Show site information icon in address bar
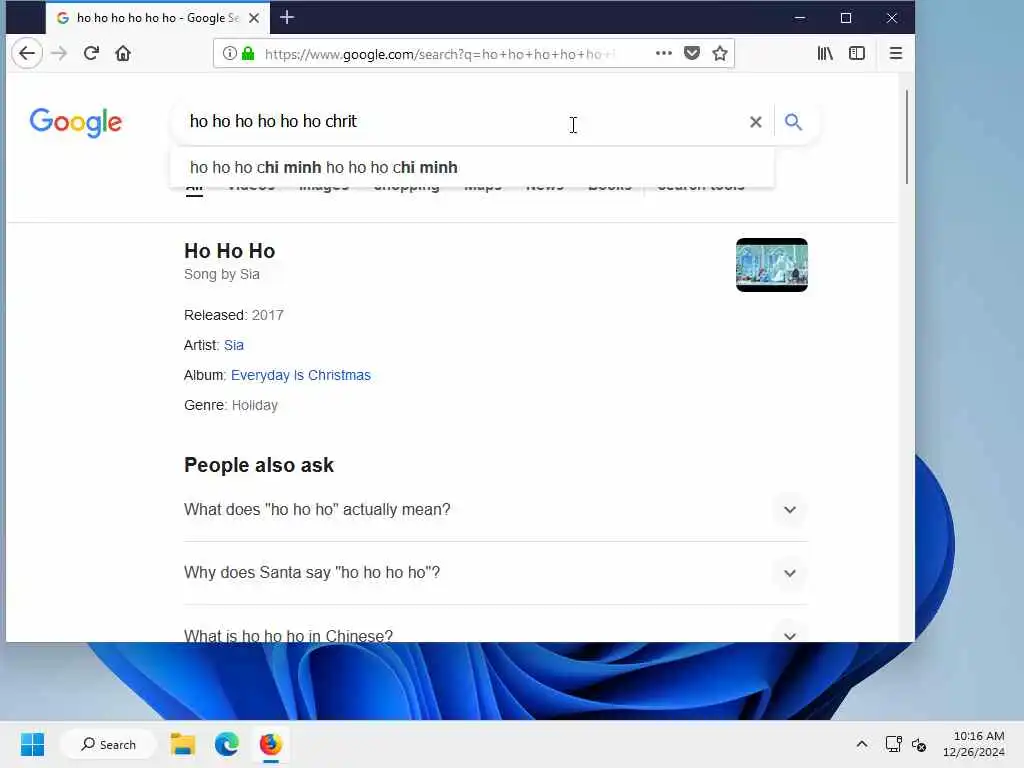The width and height of the screenshot is (1024, 768). [229, 53]
